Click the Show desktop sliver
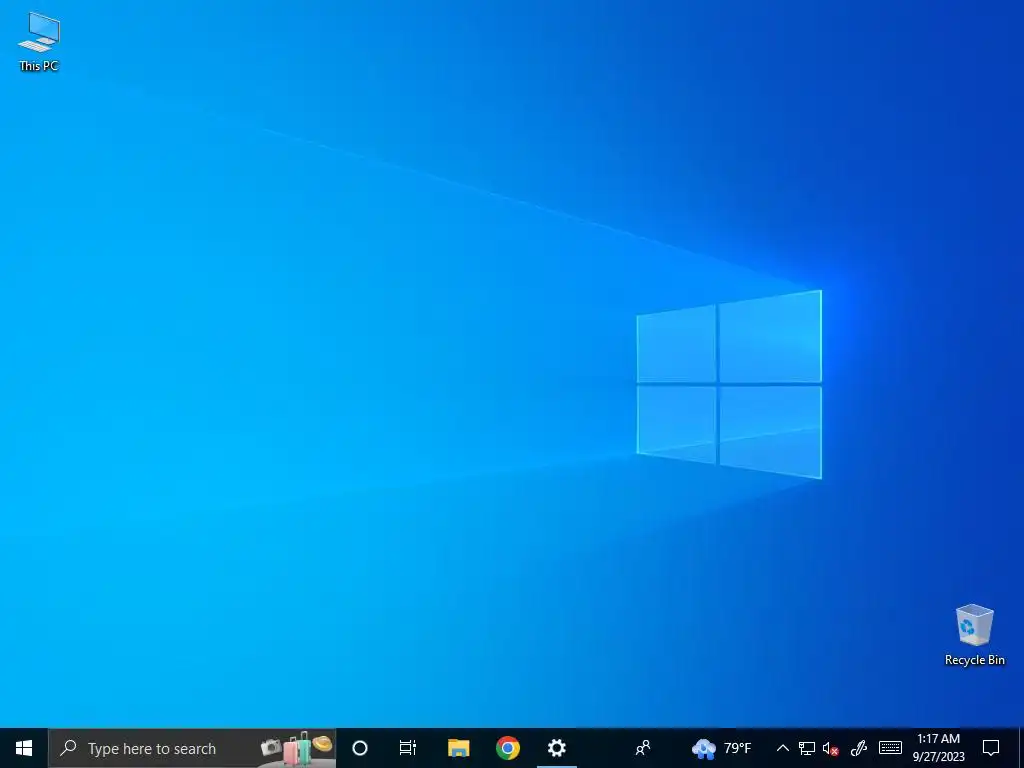Viewport: 1024px width, 768px height. pyautogui.click(x=1021, y=748)
